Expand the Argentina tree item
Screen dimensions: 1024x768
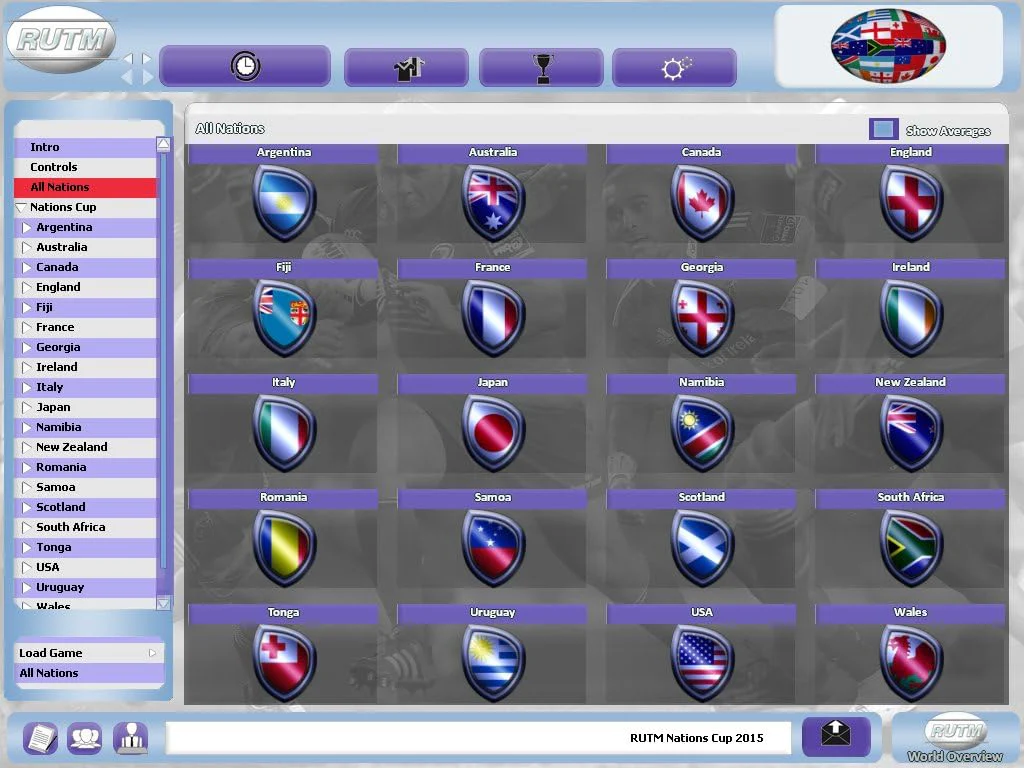(x=27, y=227)
